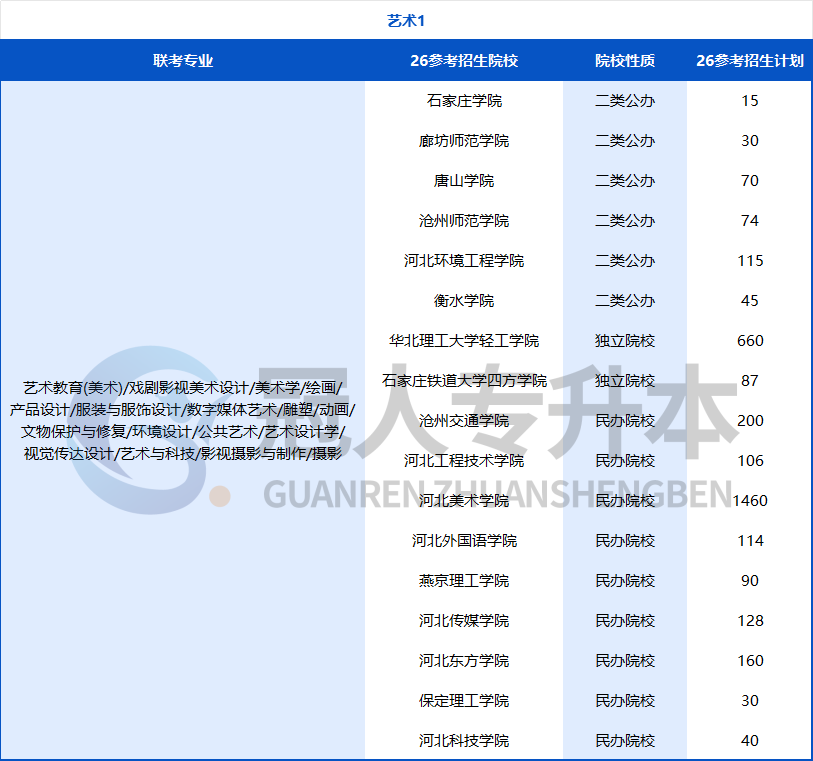Select the 沧州交通学院 school cell
813x761 pixels.
point(464,420)
